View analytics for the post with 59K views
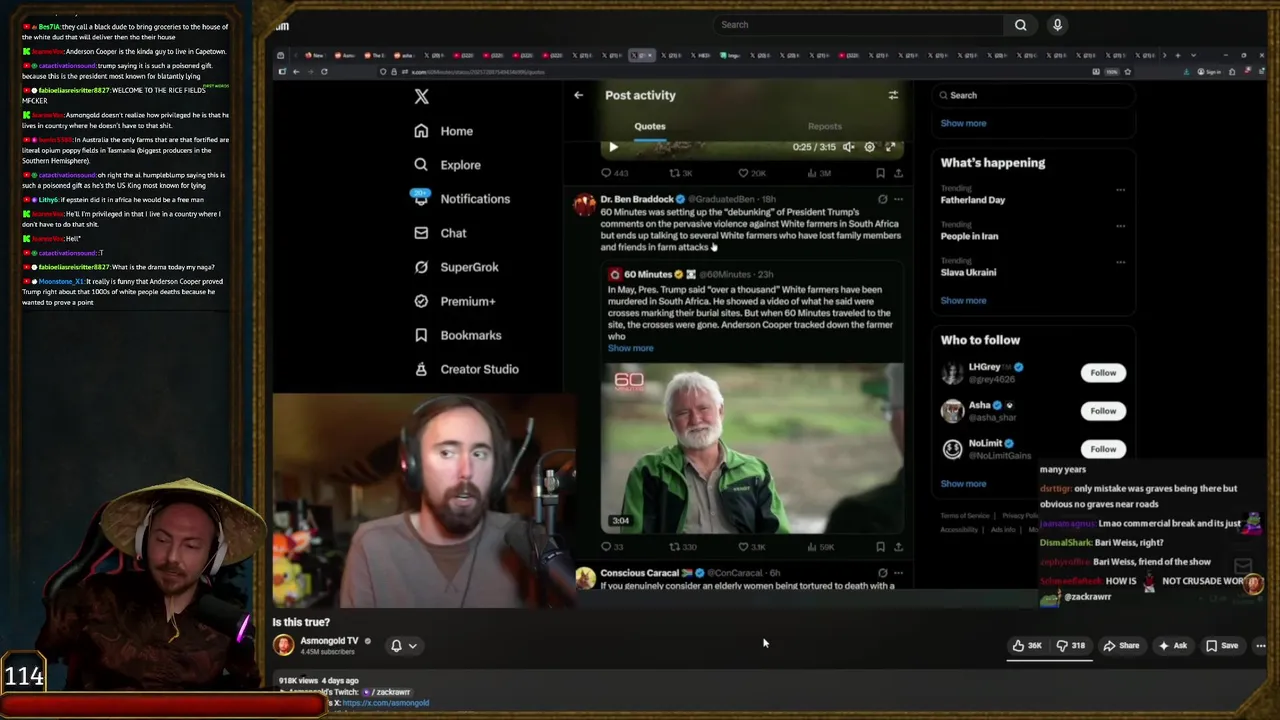 click(820, 547)
